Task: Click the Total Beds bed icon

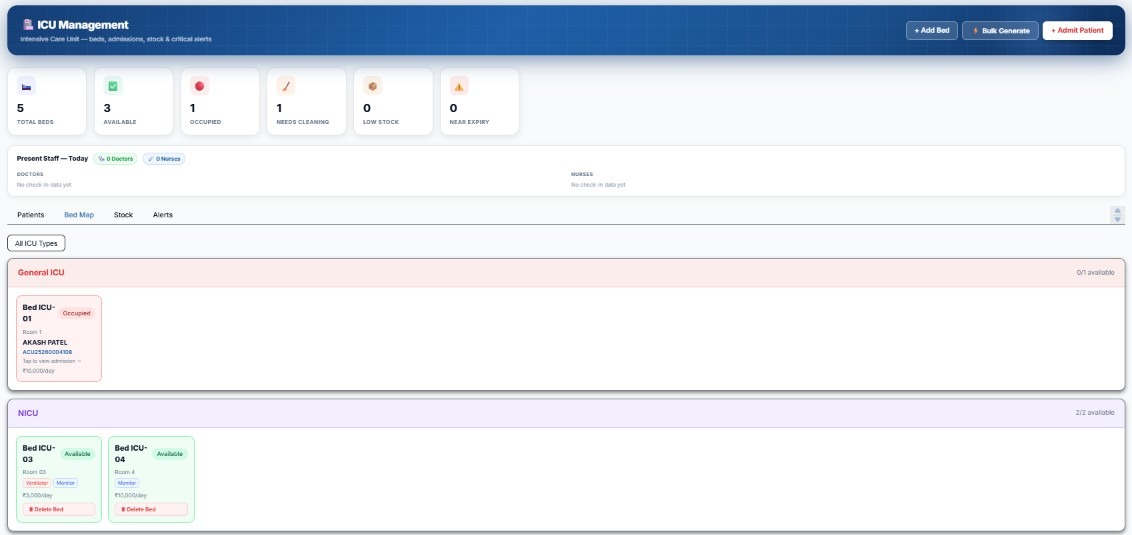Action: click(26, 86)
